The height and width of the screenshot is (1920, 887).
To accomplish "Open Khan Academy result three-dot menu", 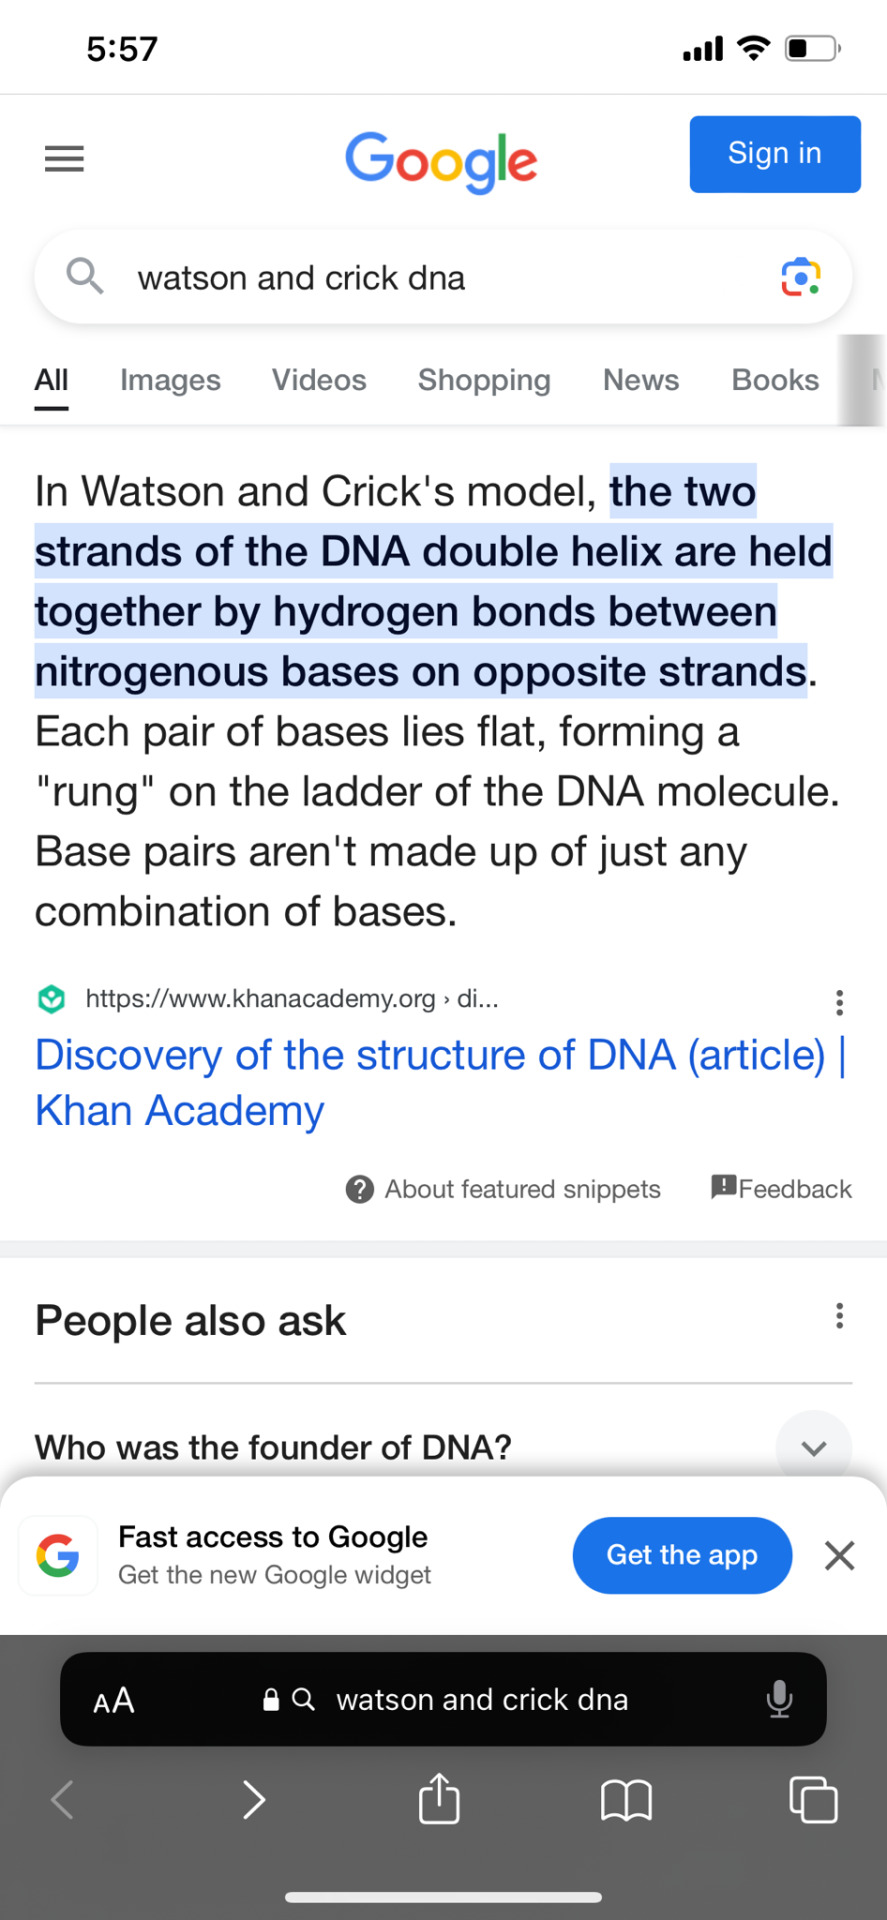I will pyautogui.click(x=839, y=1002).
